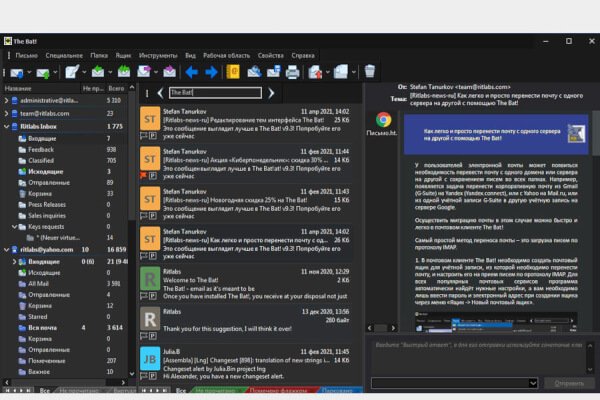Open the dropdown arrow beside Get new mail
Viewport: 600px width, 400px height.
29,72
